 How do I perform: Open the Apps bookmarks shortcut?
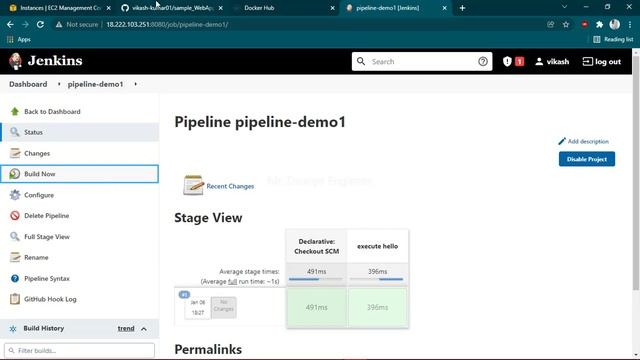[19, 40]
